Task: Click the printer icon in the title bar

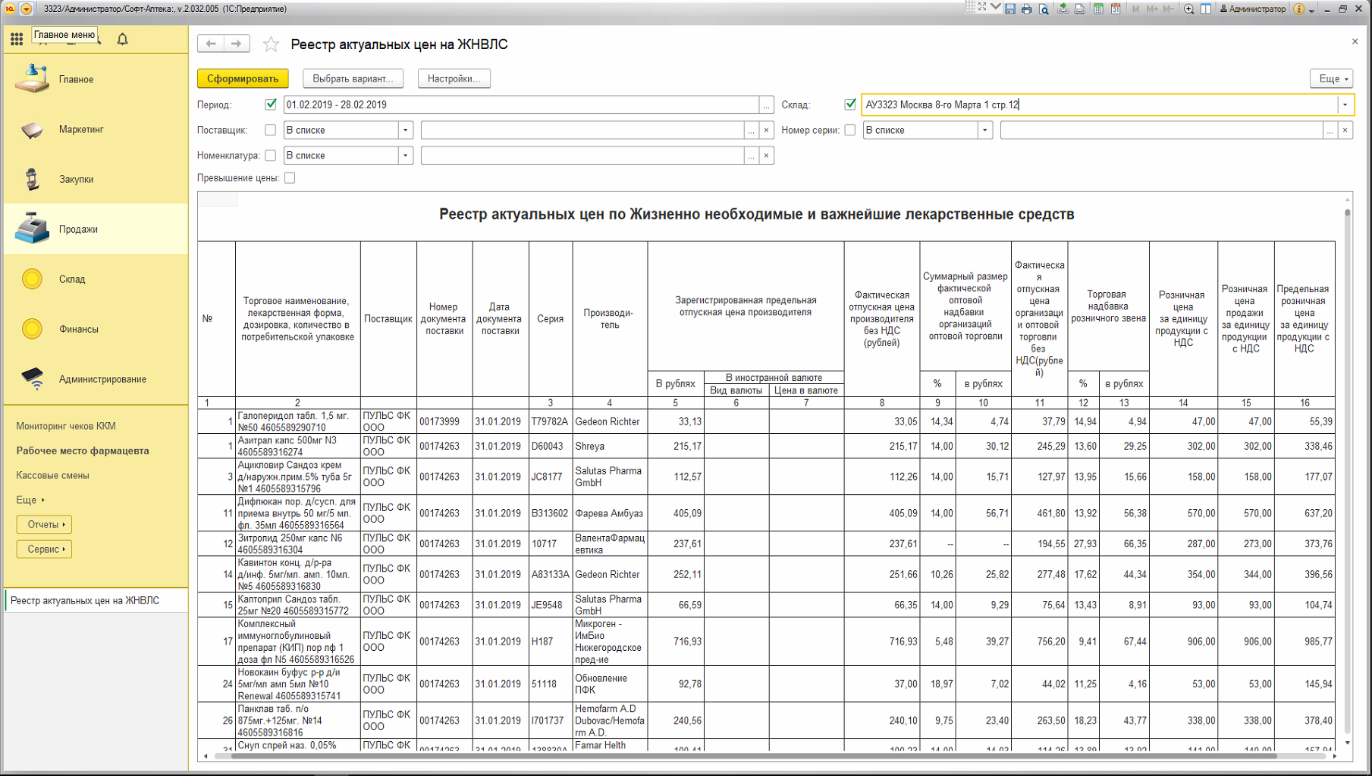Action: click(1027, 9)
